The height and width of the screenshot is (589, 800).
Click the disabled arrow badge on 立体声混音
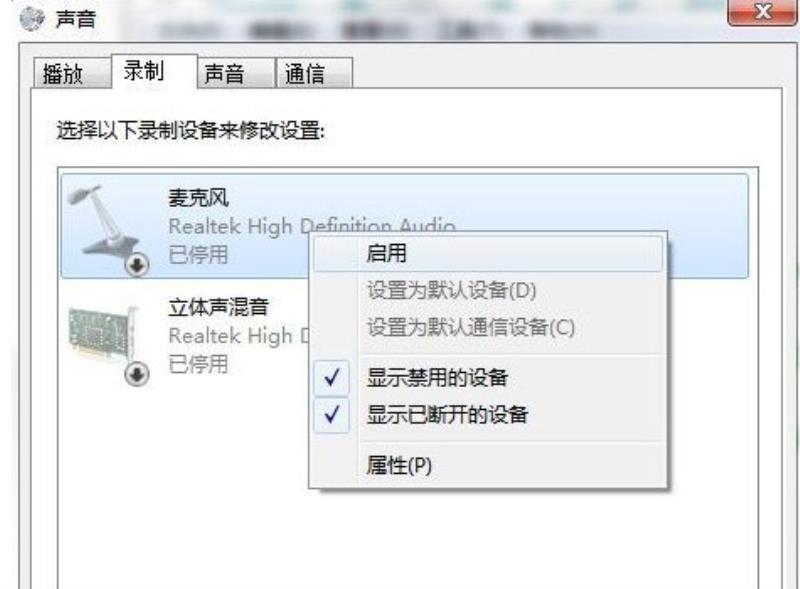tap(137, 374)
